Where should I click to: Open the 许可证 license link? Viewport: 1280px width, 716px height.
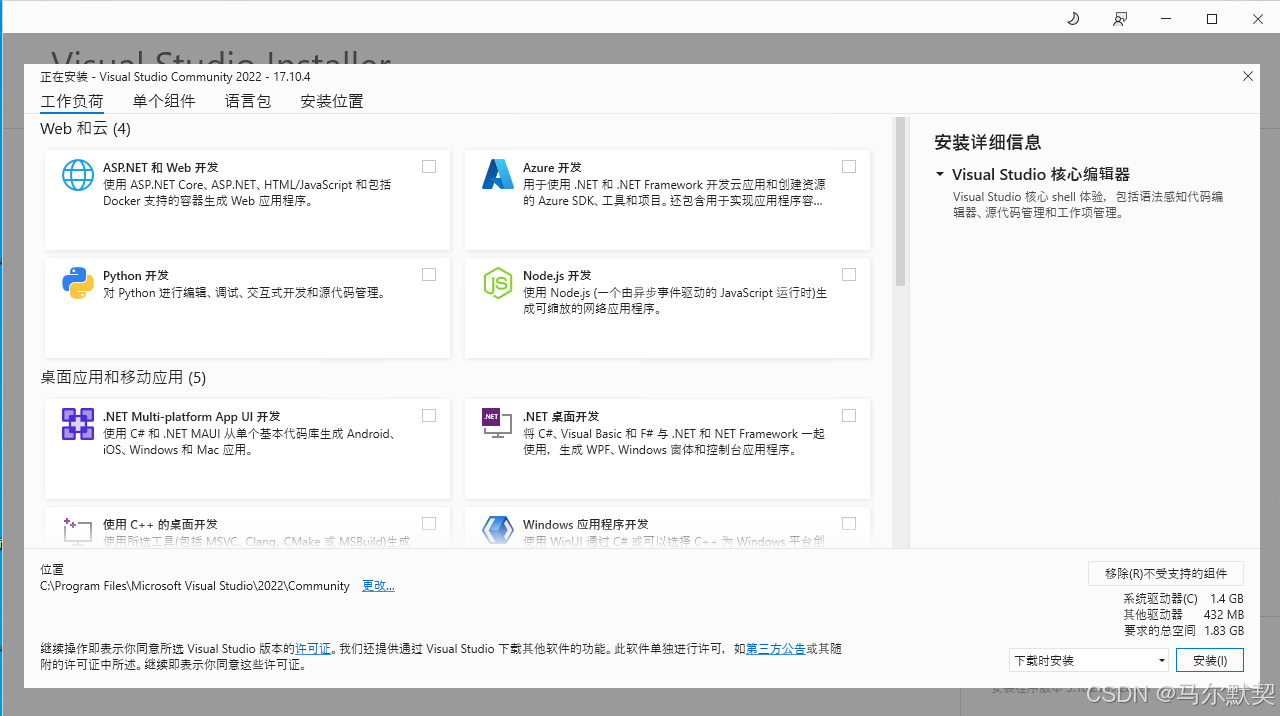tap(313, 649)
